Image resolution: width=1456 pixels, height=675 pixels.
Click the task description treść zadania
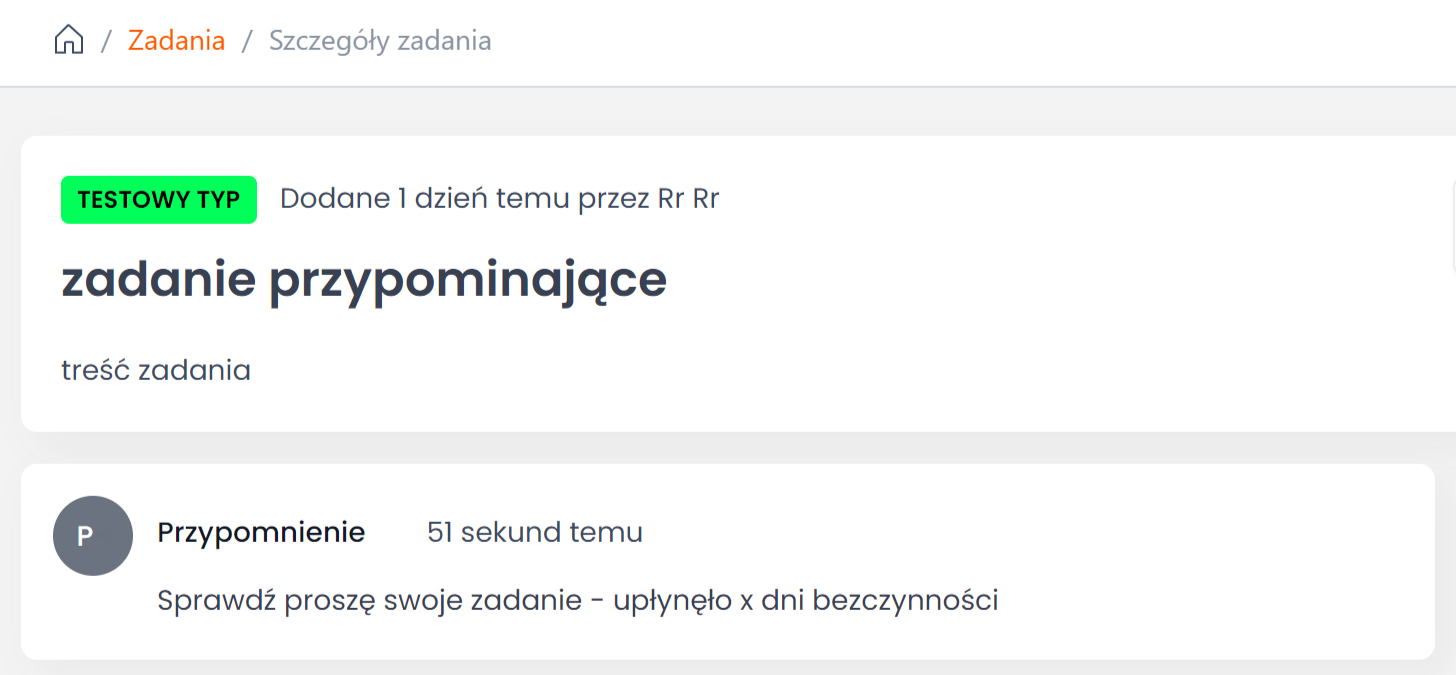click(156, 371)
